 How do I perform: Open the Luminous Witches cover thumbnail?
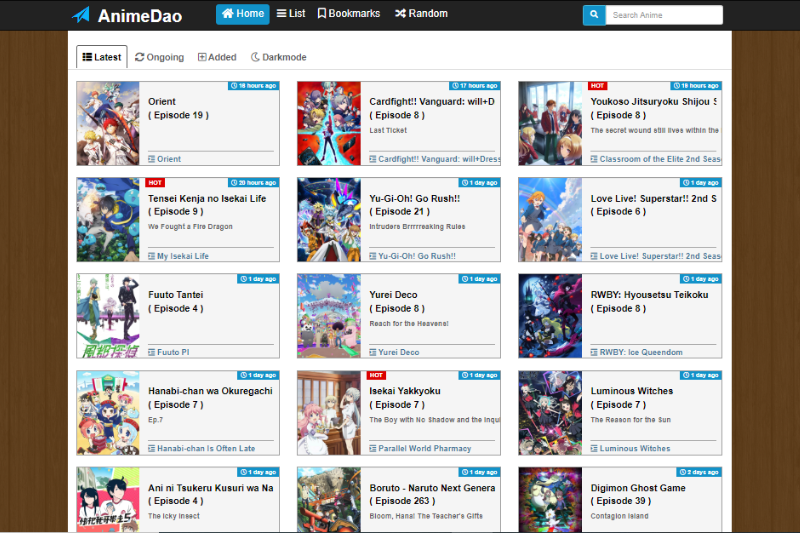(x=551, y=413)
